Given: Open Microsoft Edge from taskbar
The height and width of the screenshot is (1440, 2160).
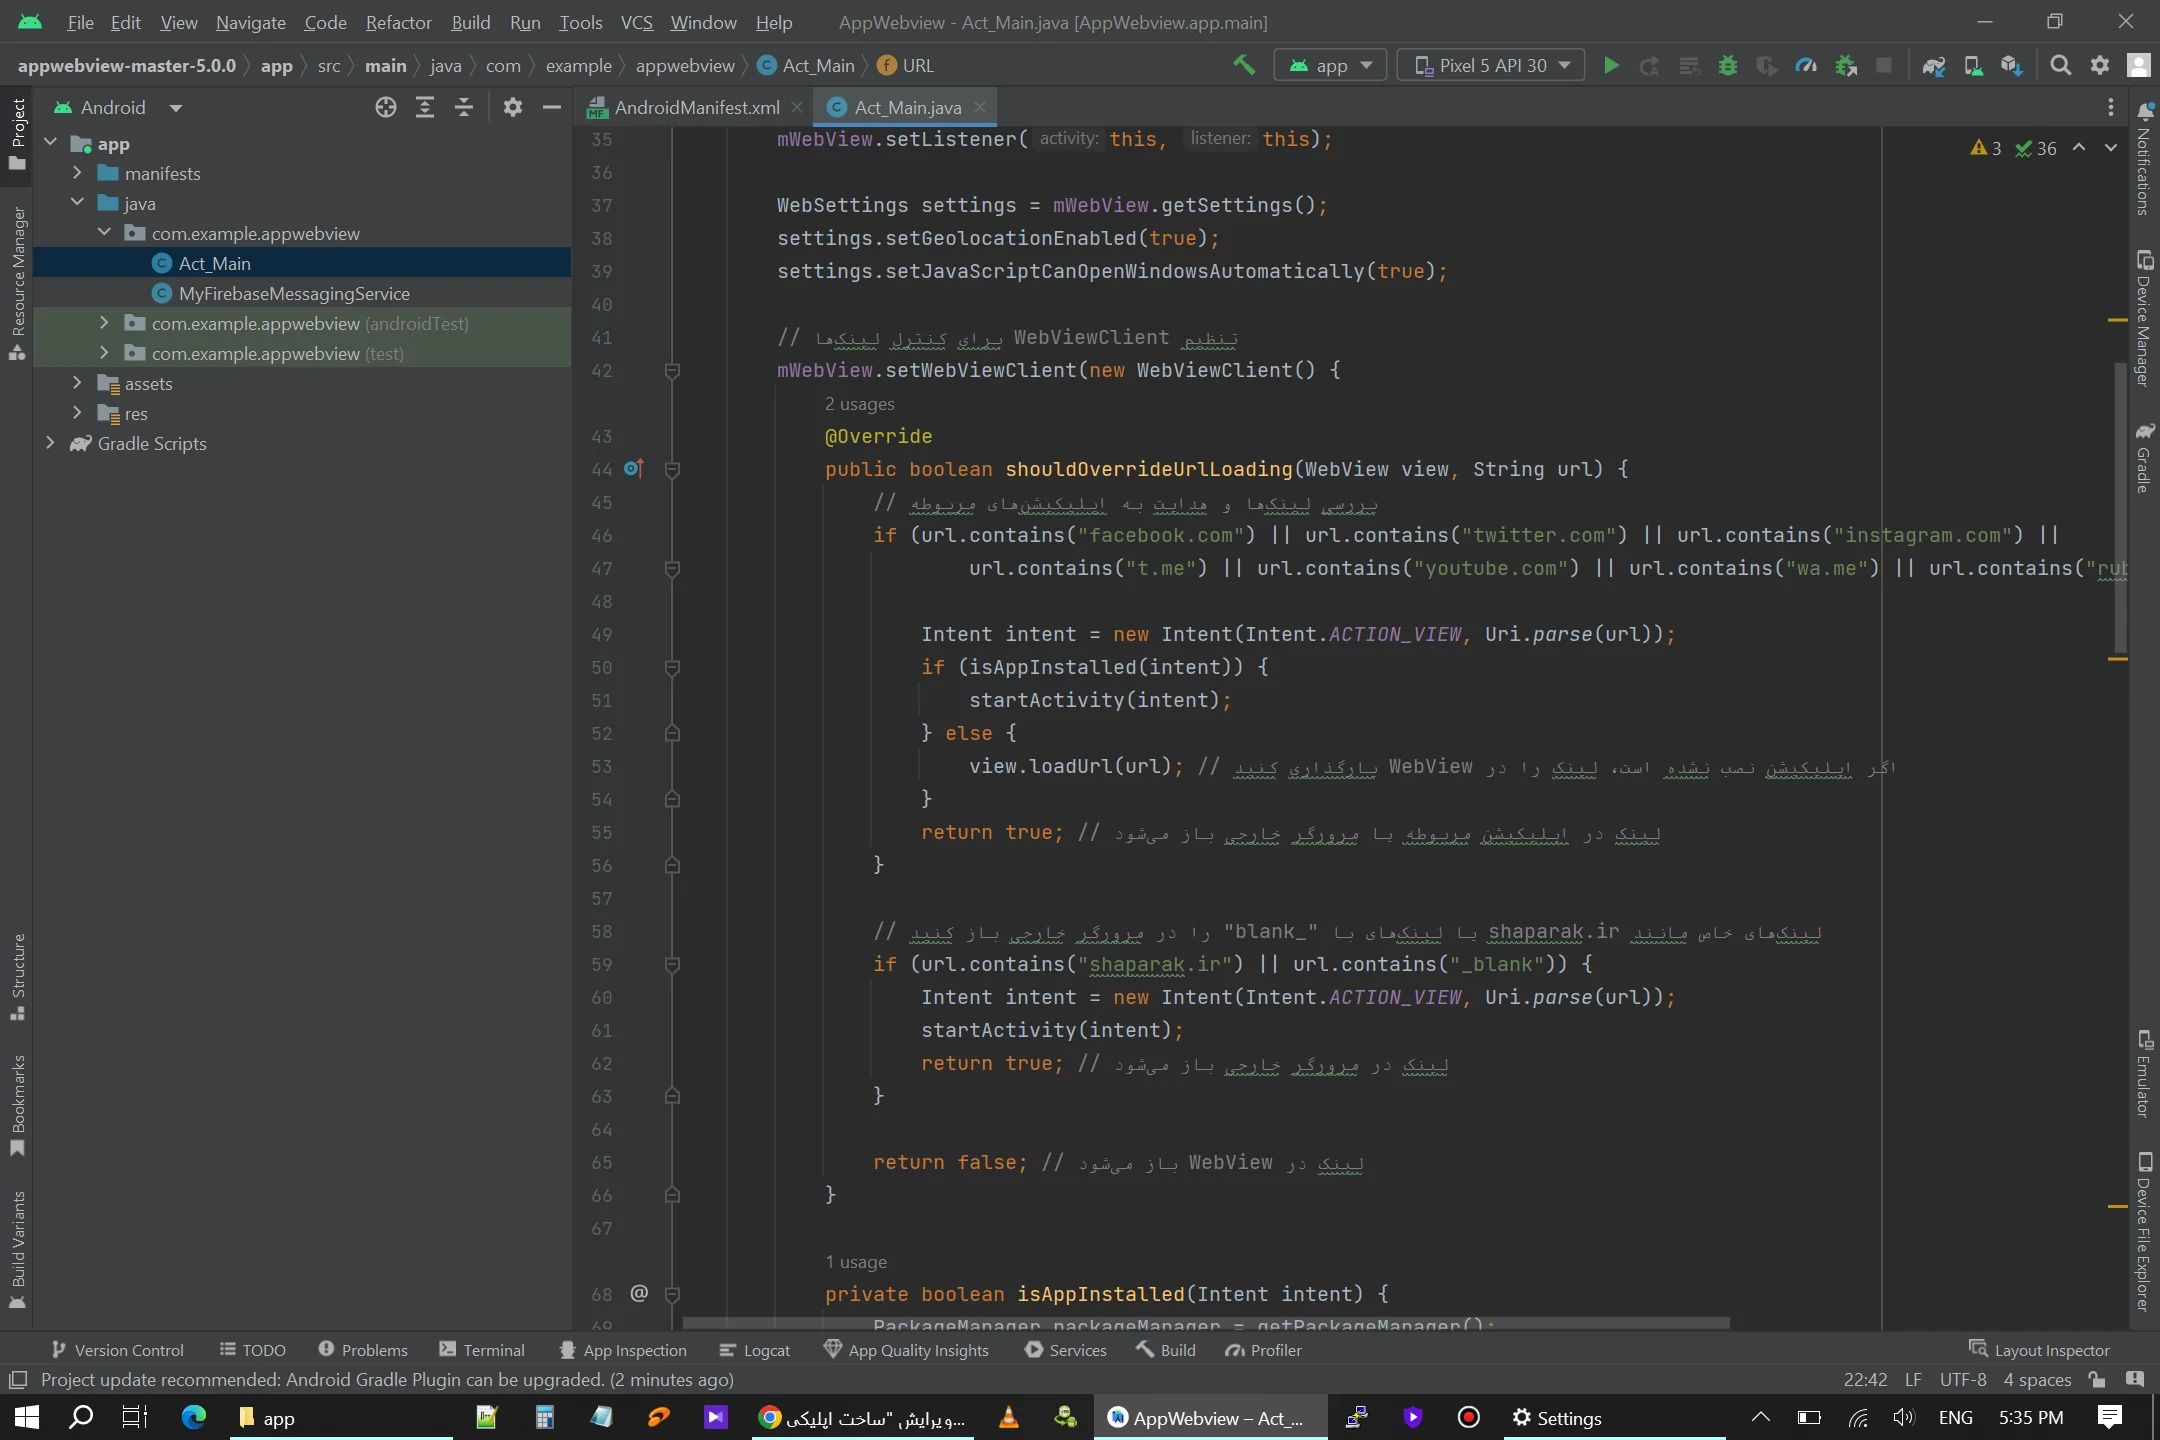Looking at the screenshot, I should pyautogui.click(x=193, y=1417).
